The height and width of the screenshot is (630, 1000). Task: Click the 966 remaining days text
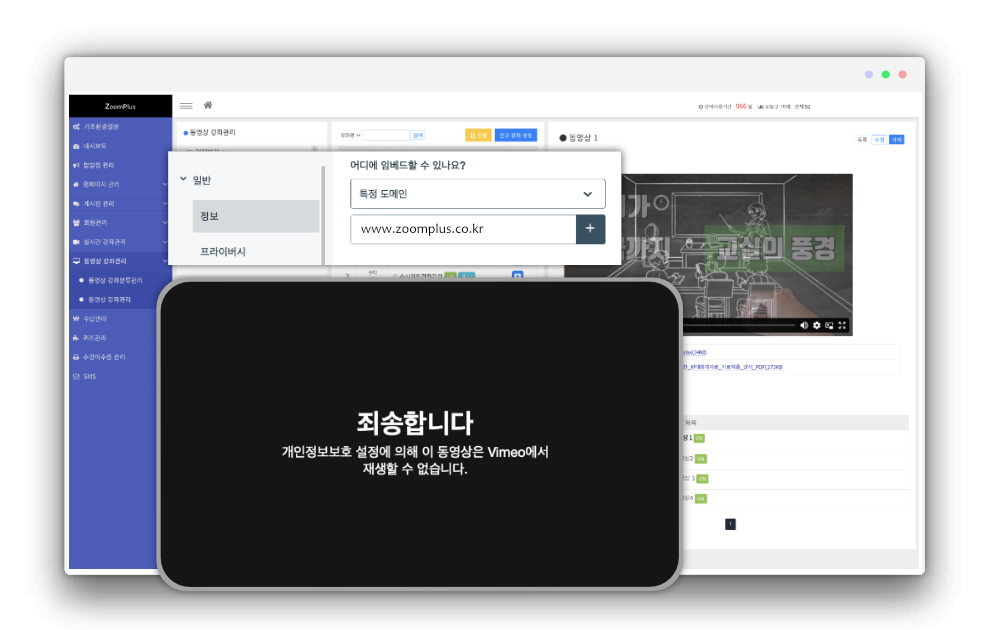pyautogui.click(x=741, y=106)
